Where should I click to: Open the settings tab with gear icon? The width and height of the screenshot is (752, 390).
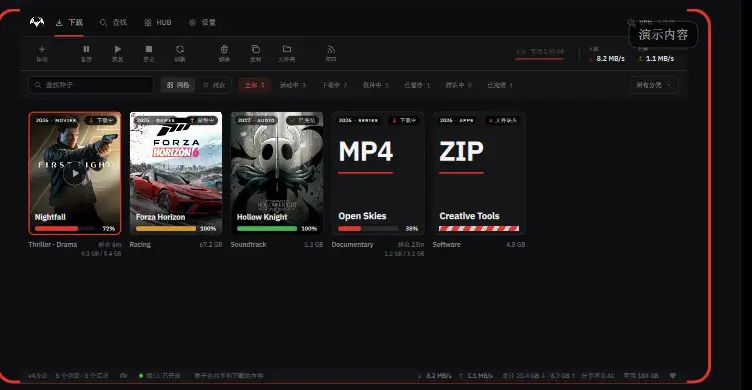[x=202, y=23]
